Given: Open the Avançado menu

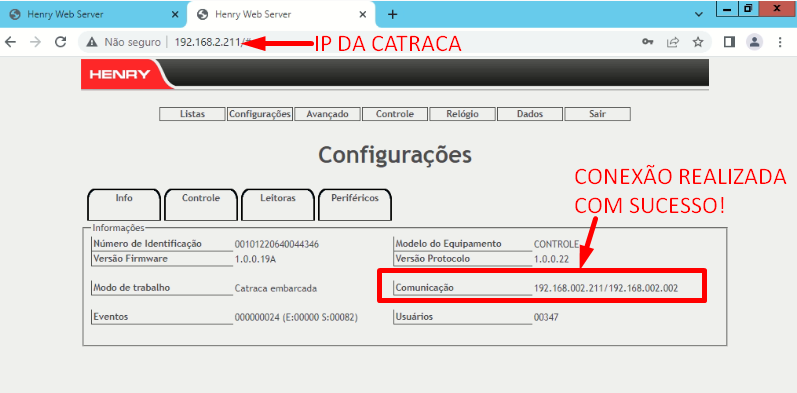Looking at the screenshot, I should pos(327,114).
